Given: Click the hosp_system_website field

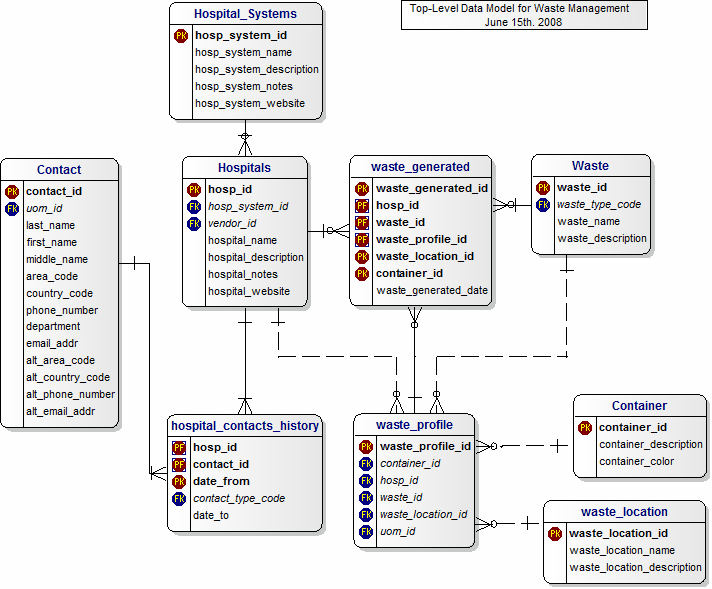Looking at the screenshot, I should (250, 104).
